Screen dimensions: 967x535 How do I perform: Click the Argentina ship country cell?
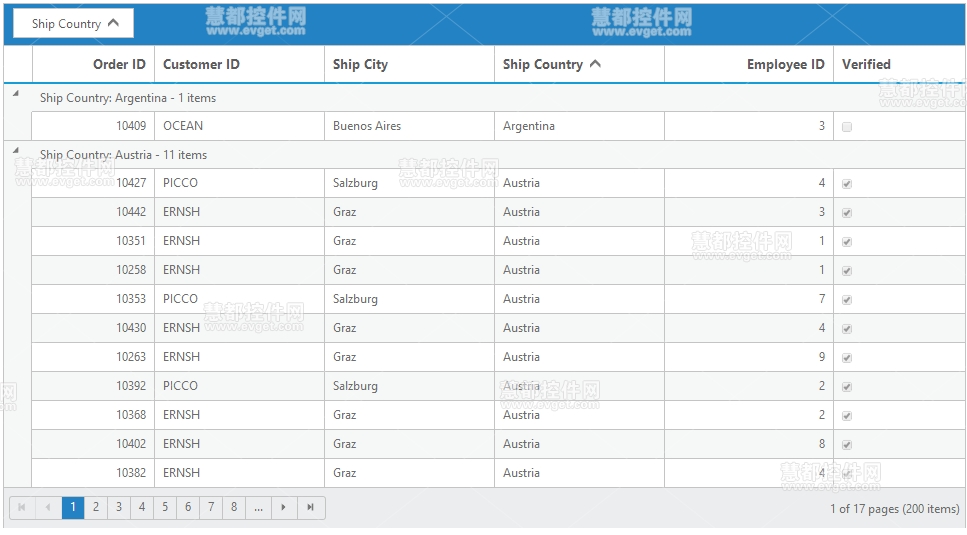(x=579, y=126)
